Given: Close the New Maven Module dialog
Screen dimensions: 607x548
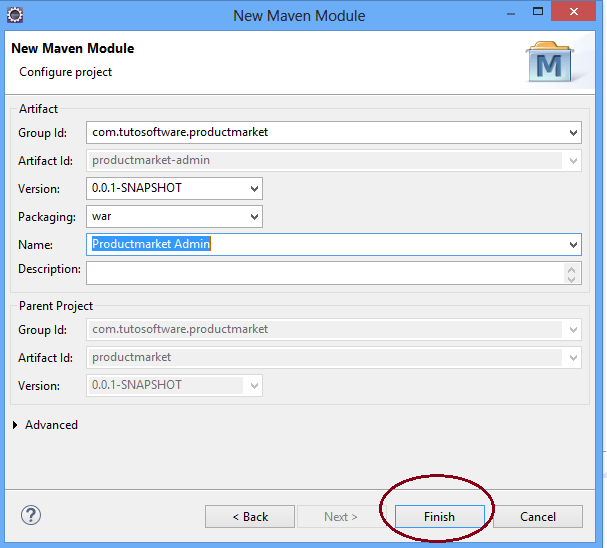Looking at the screenshot, I should tap(573, 11).
